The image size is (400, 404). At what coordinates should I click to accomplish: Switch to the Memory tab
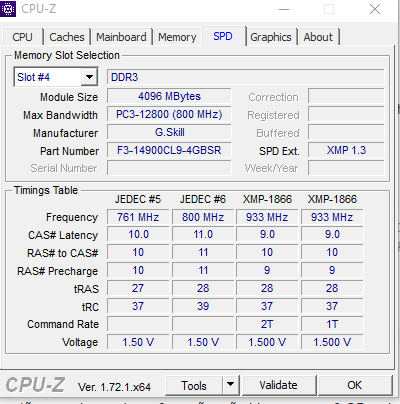coord(177,37)
